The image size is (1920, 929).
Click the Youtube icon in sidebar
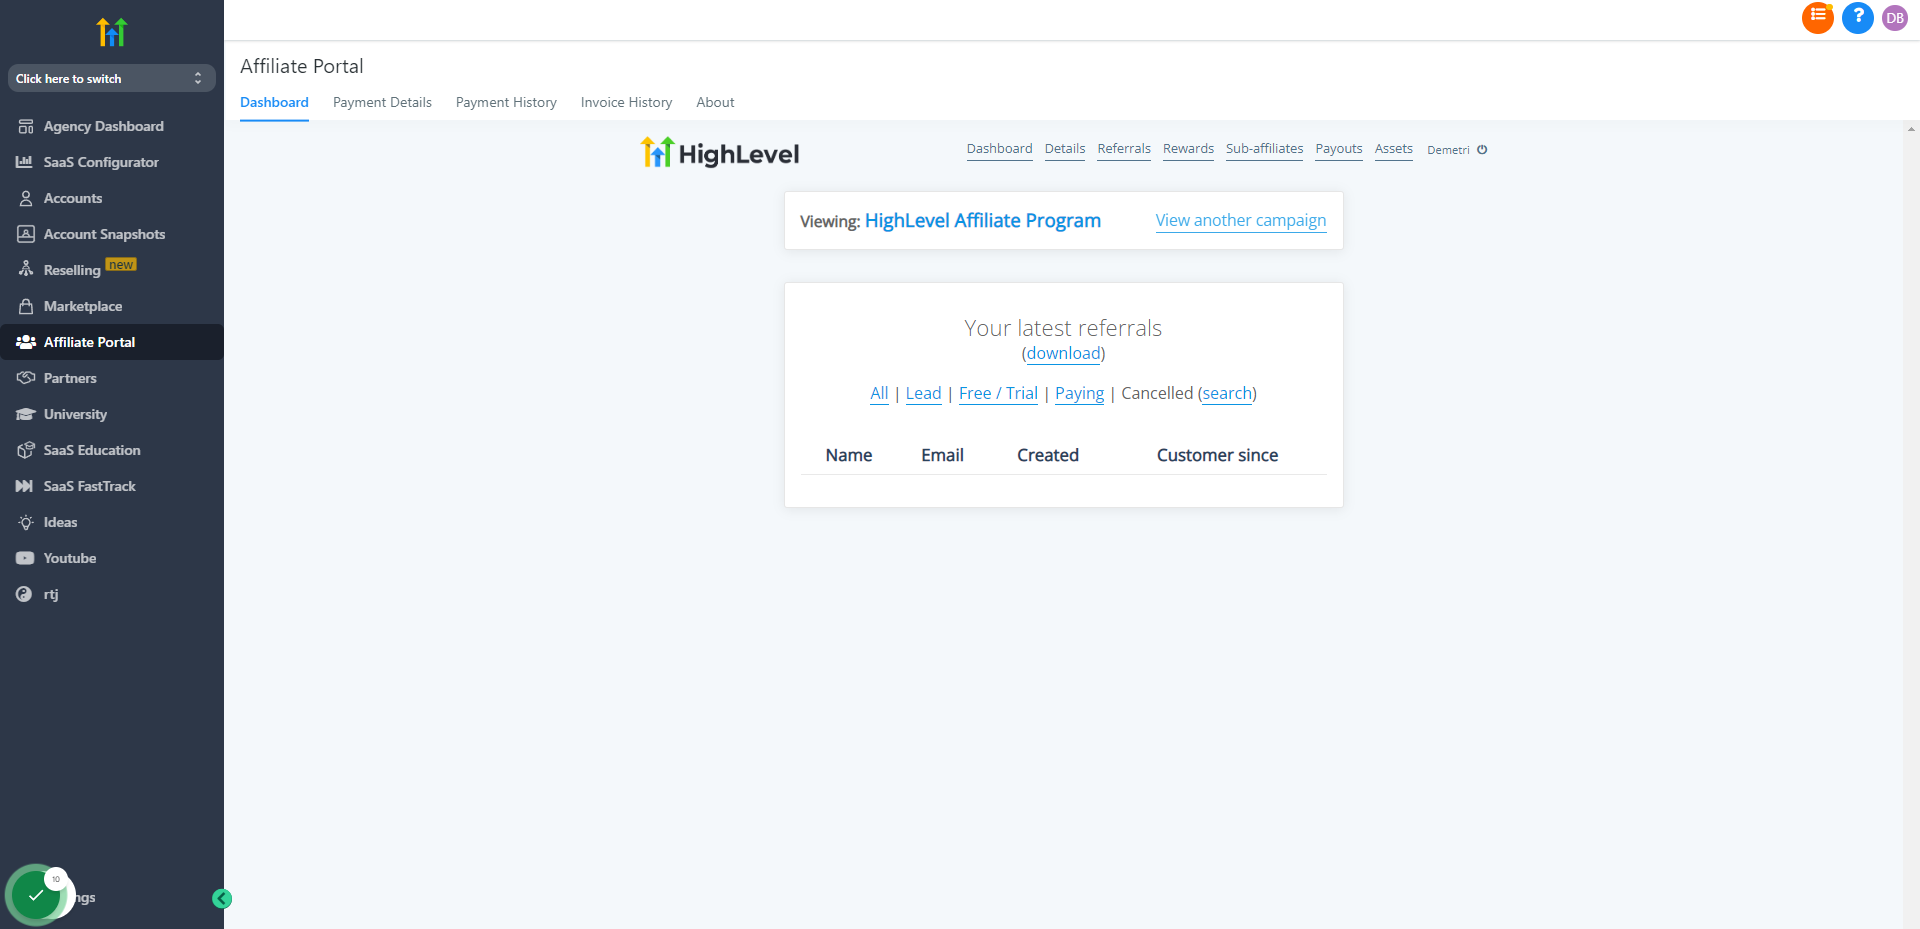coord(25,558)
